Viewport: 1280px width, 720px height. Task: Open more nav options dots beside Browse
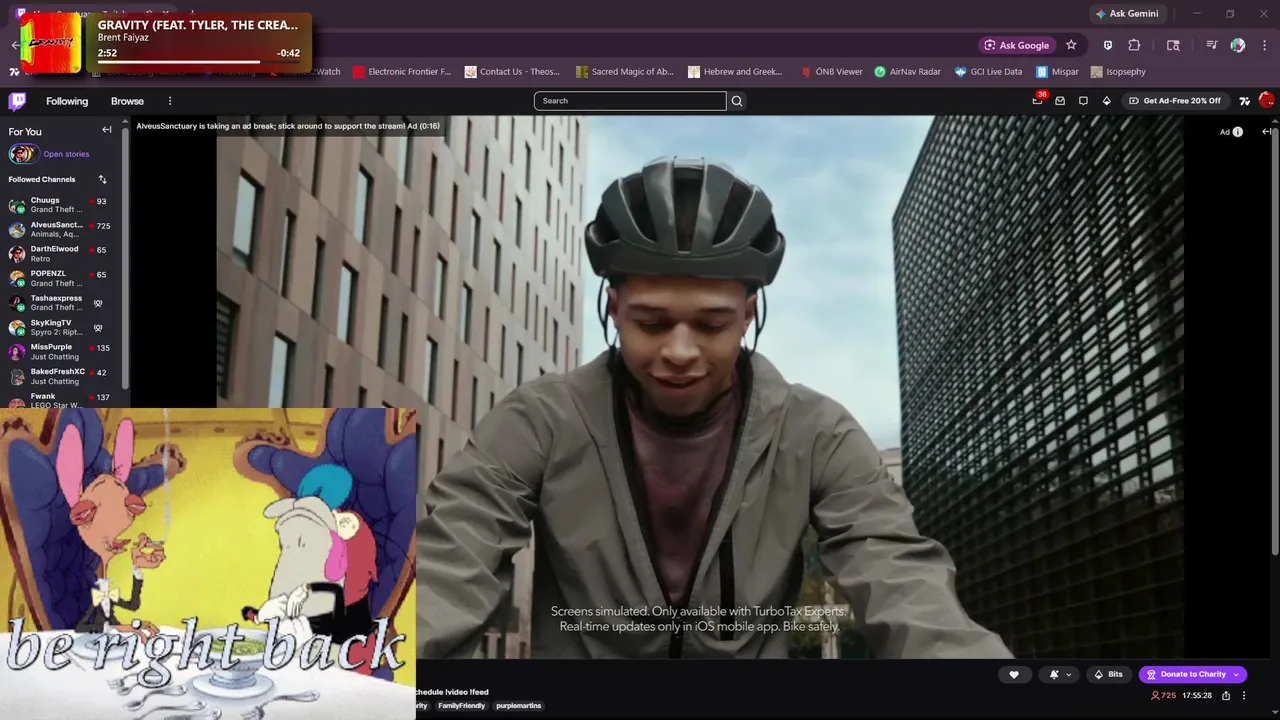[x=170, y=101]
